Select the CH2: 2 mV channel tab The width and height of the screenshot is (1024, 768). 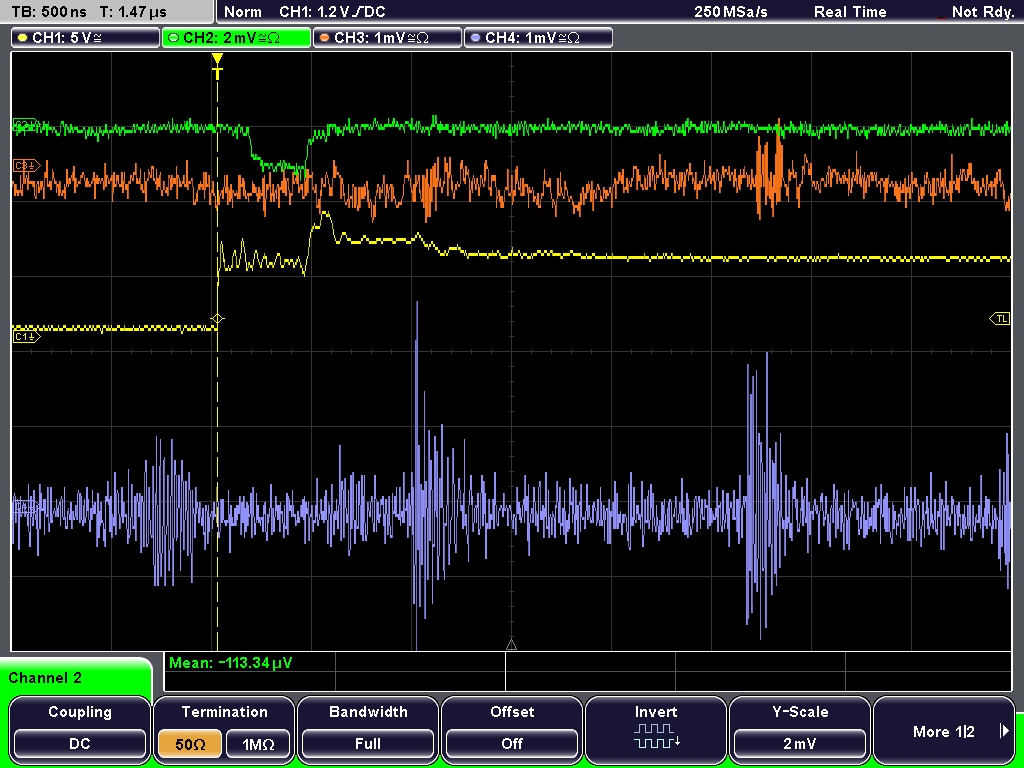point(236,38)
